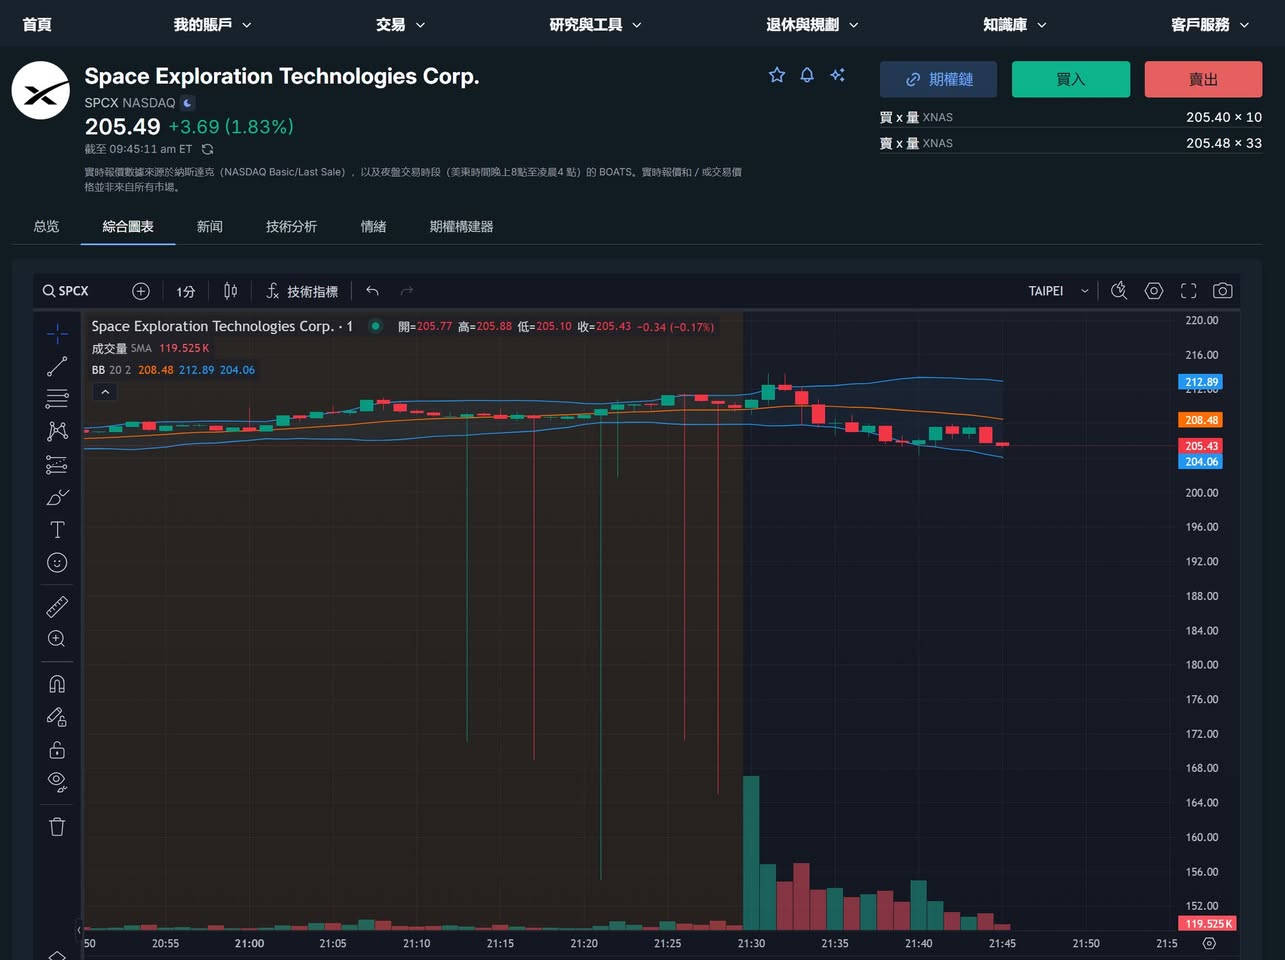Screen dimensions: 1285x960
Task: Change the candlestick chart style
Action: (230, 291)
